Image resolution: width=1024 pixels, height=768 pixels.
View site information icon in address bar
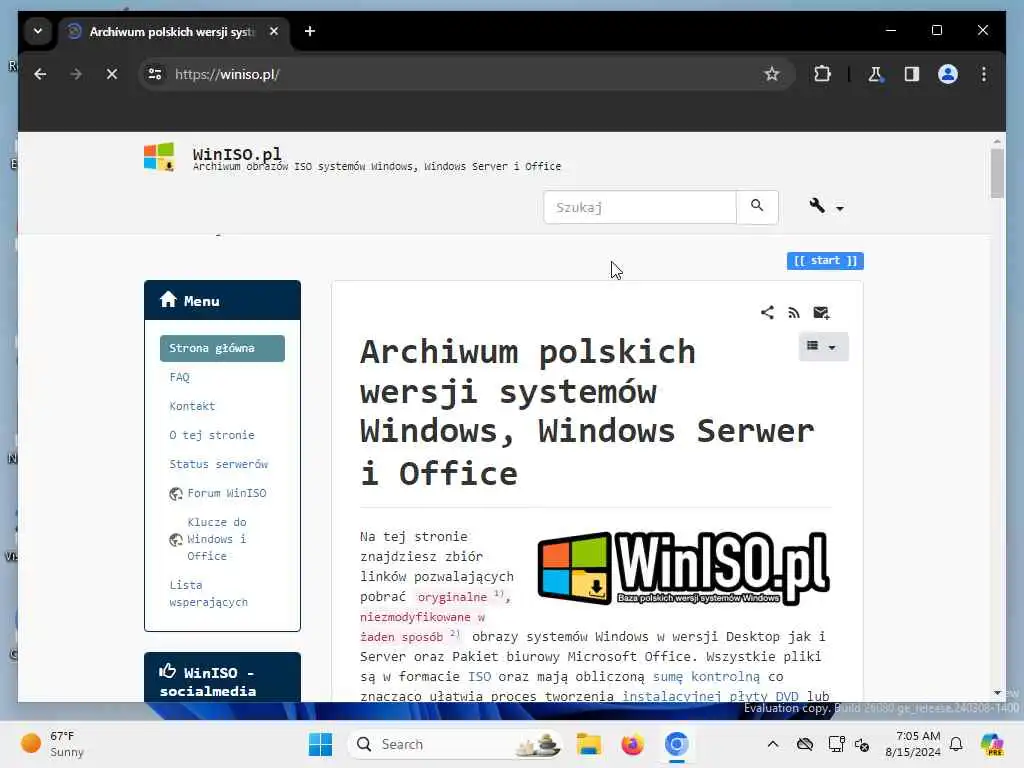pos(155,74)
